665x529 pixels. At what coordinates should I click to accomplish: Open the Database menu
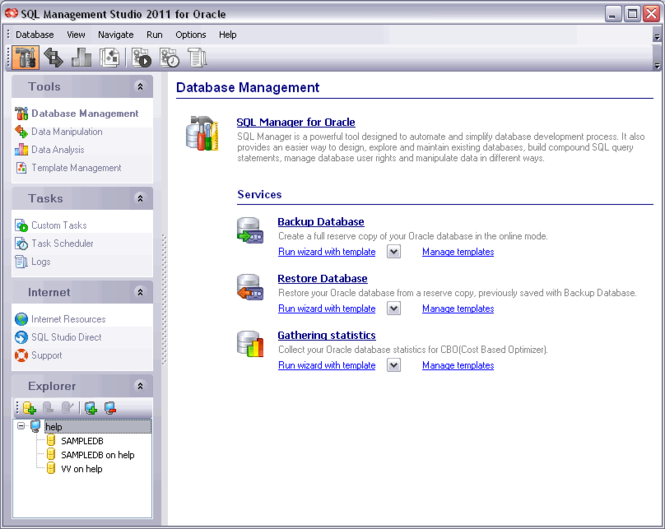click(34, 35)
